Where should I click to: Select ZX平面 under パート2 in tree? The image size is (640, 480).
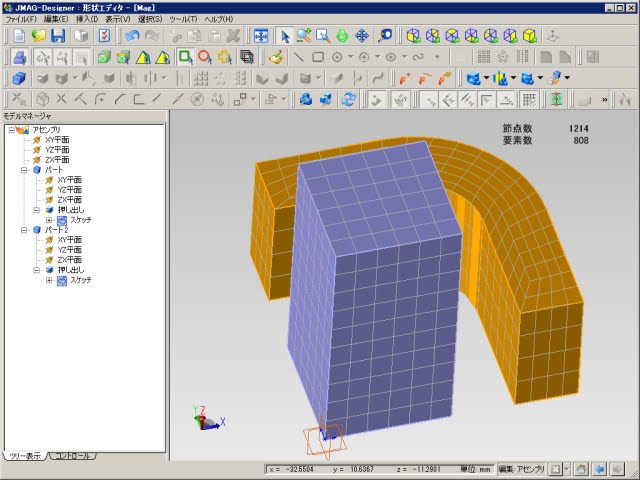pos(69,260)
